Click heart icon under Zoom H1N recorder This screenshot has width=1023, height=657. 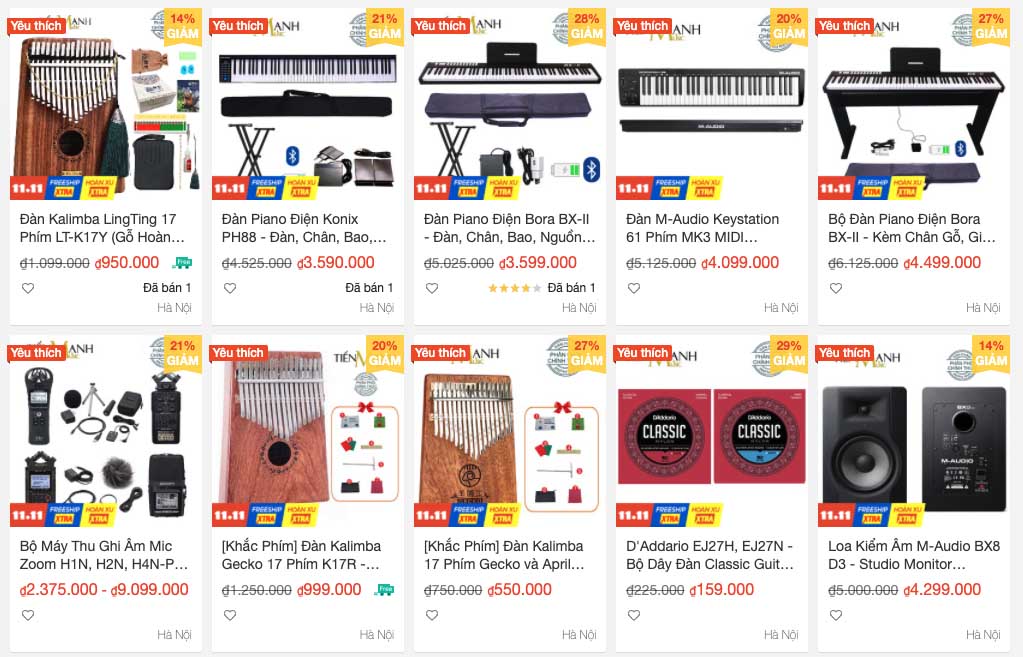click(28, 615)
